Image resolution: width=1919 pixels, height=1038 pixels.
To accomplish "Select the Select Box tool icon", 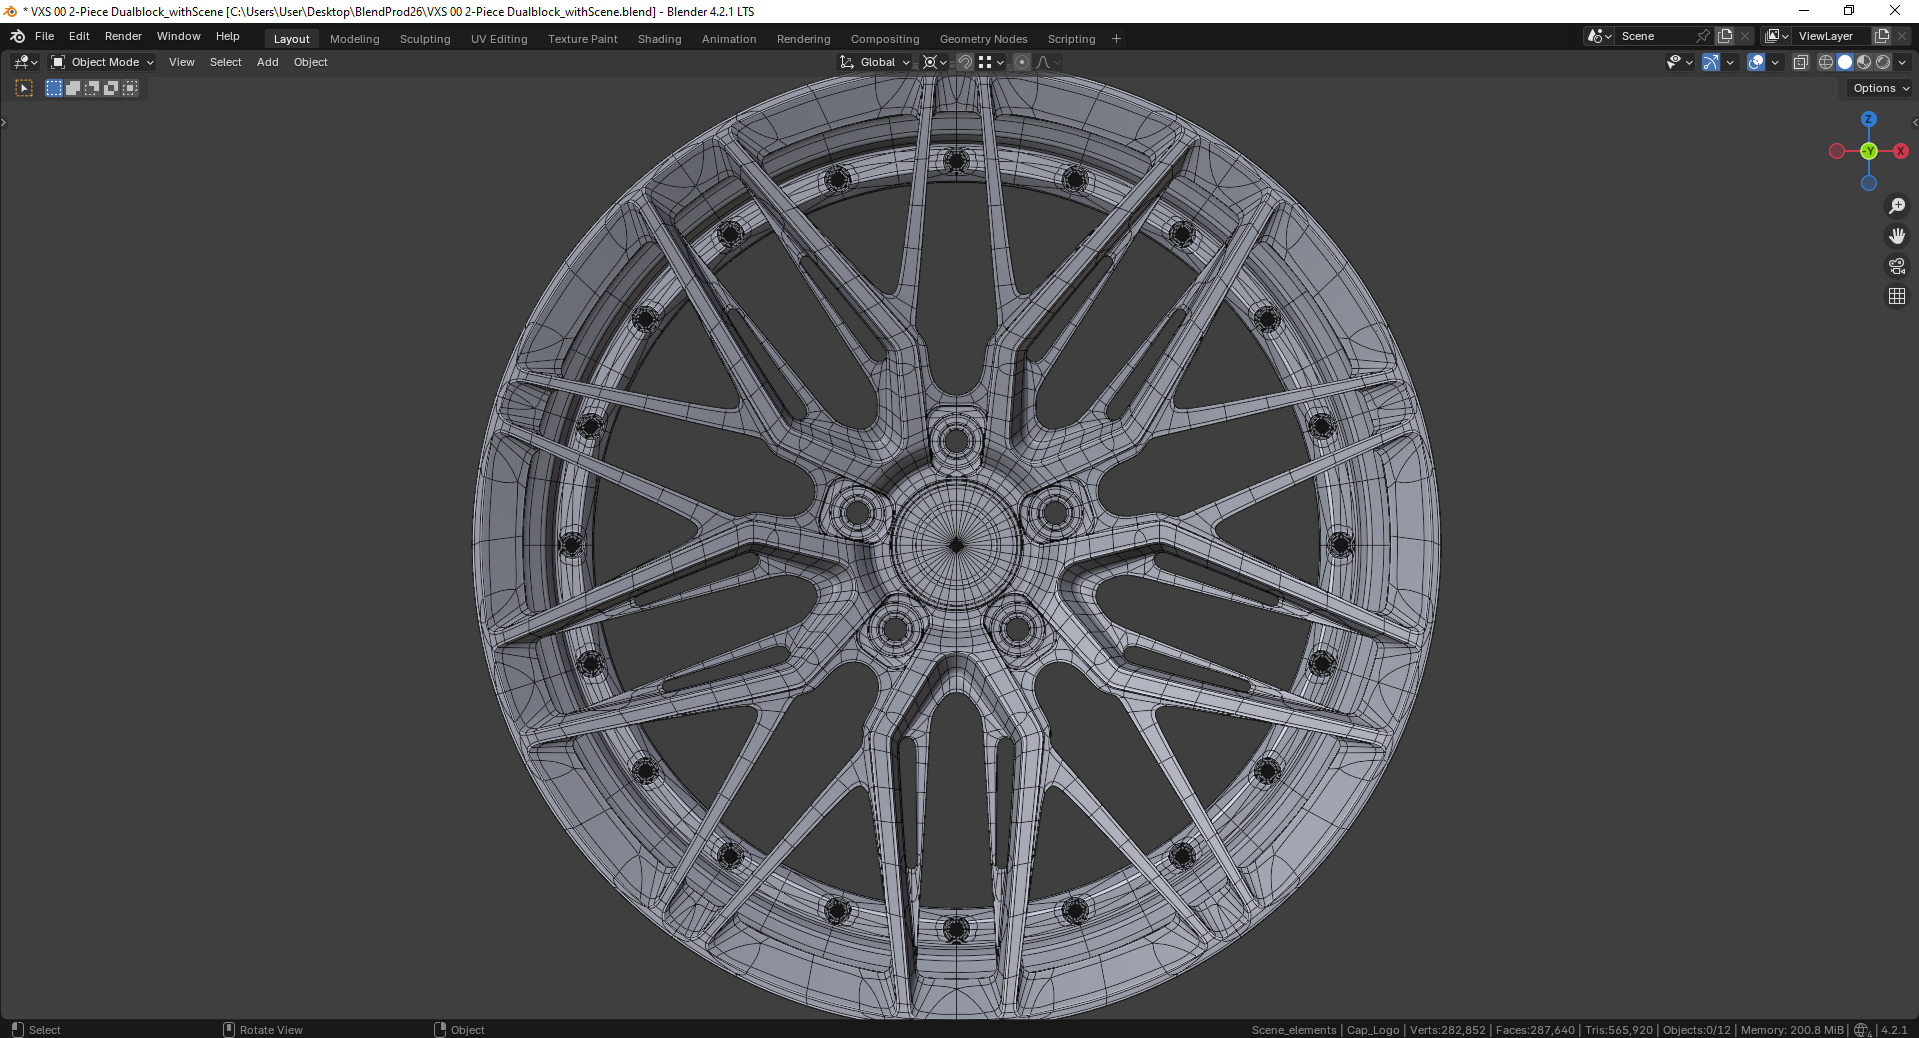I will tap(24, 88).
